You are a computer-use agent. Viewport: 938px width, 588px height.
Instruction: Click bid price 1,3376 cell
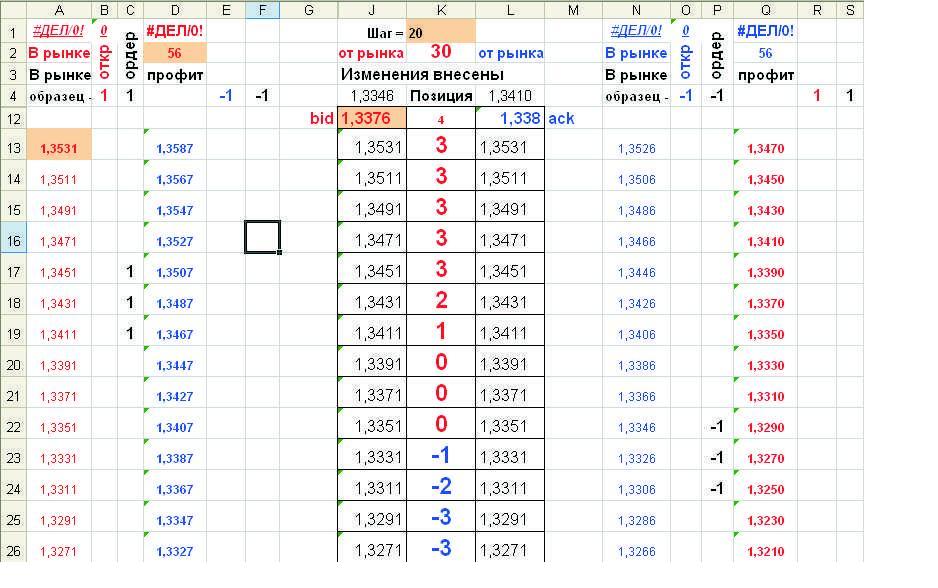tap(371, 118)
